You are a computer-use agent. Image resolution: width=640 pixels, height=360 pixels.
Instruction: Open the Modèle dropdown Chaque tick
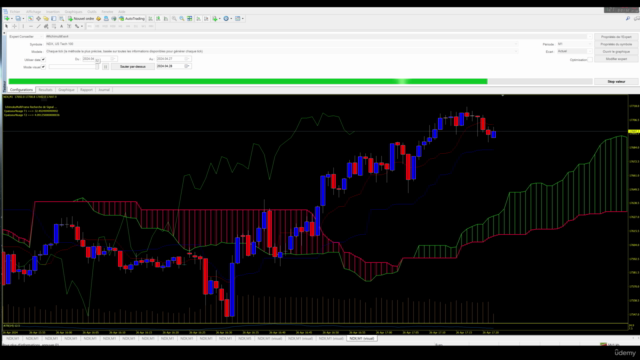pos(281,51)
